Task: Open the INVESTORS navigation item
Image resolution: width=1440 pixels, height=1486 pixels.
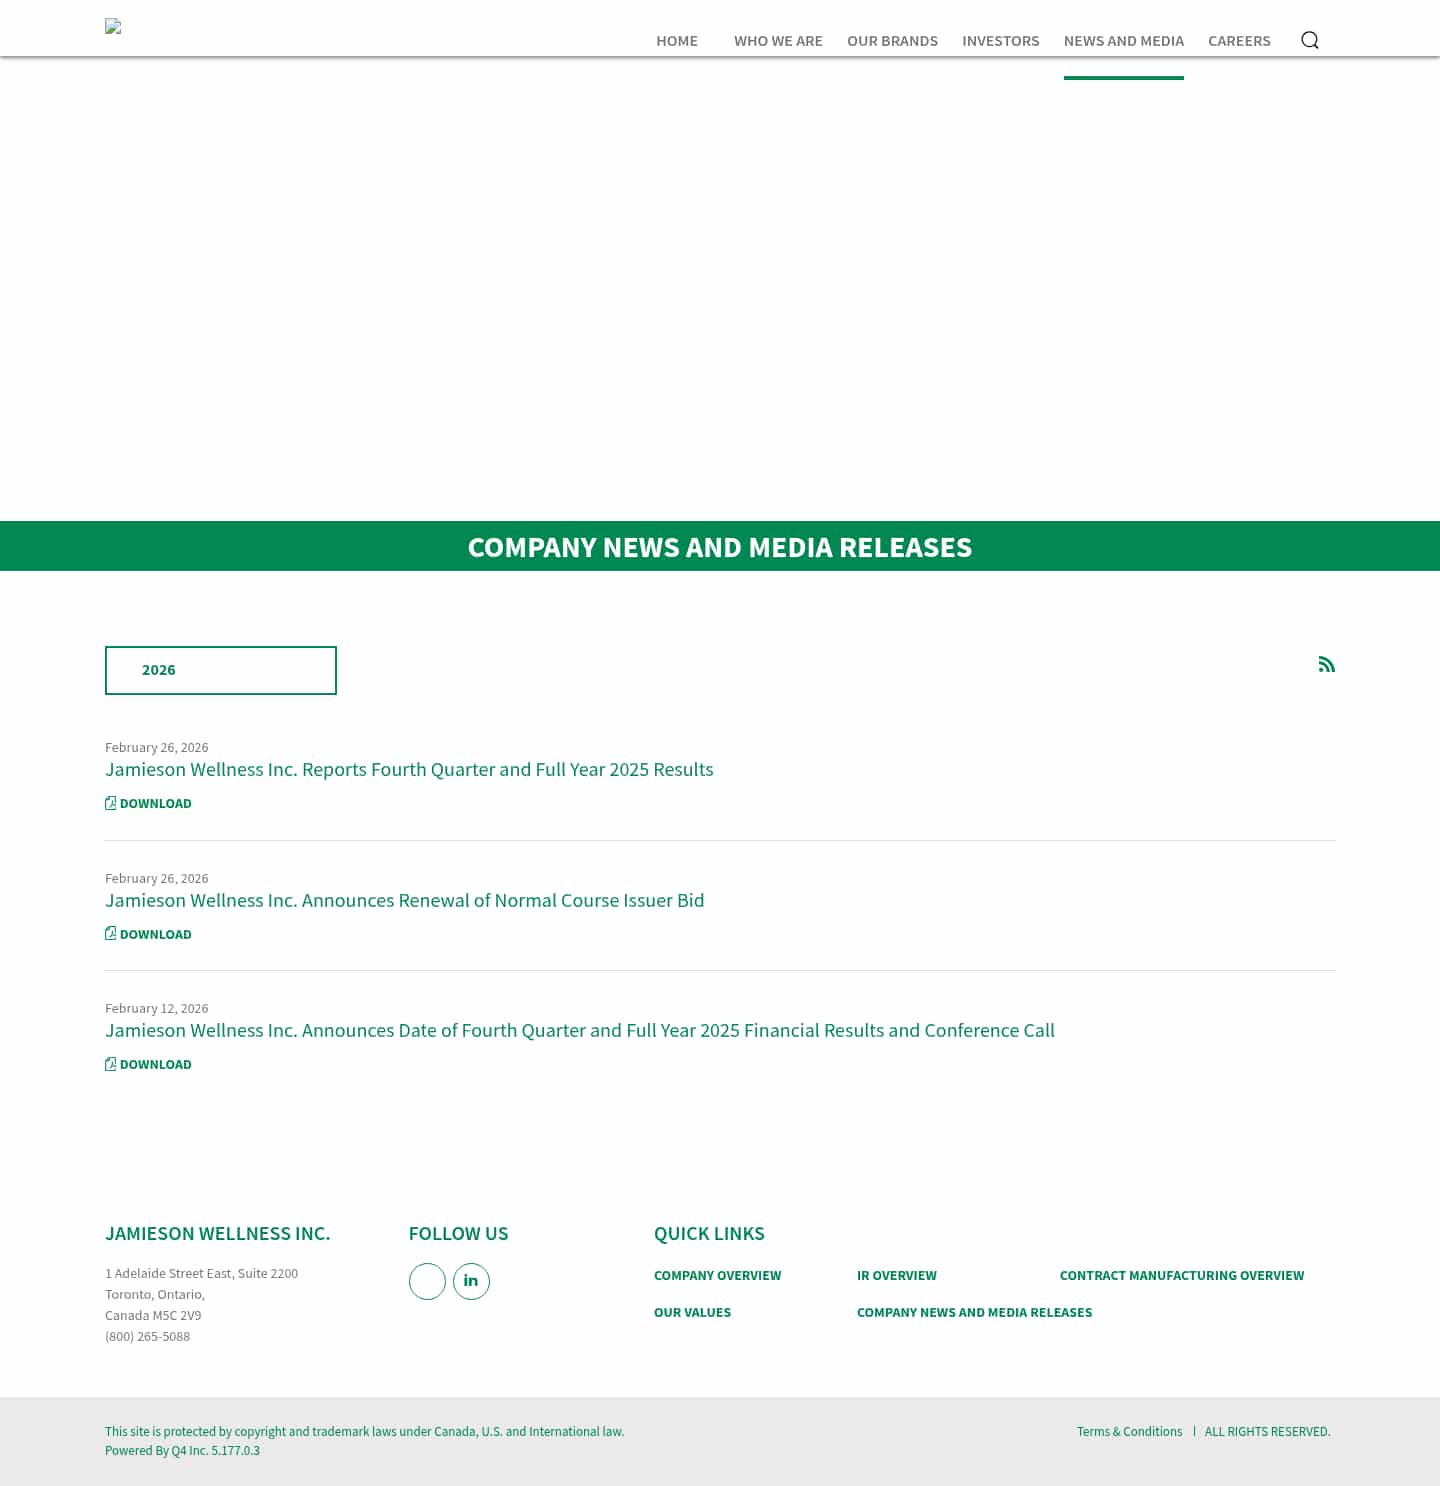Action: tap(1000, 41)
